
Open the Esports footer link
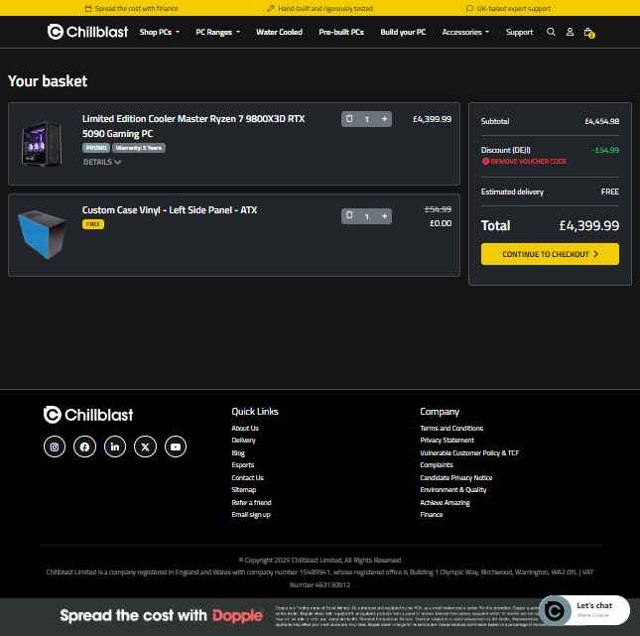click(x=242, y=465)
